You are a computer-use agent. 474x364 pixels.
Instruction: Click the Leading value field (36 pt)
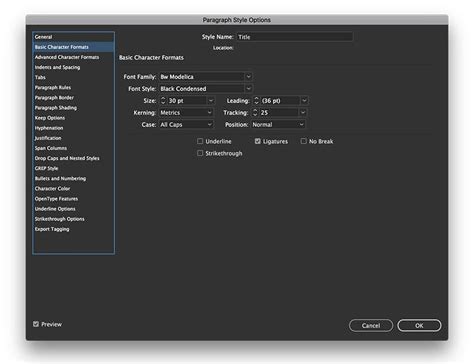[281, 101]
